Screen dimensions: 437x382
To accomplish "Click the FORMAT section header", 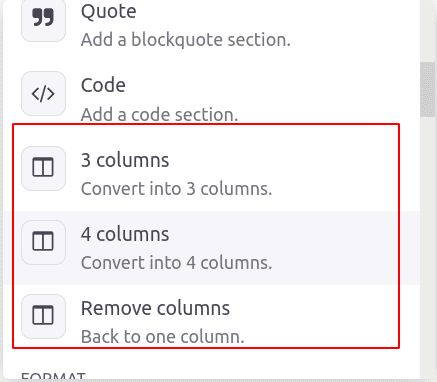I will click(x=53, y=377).
